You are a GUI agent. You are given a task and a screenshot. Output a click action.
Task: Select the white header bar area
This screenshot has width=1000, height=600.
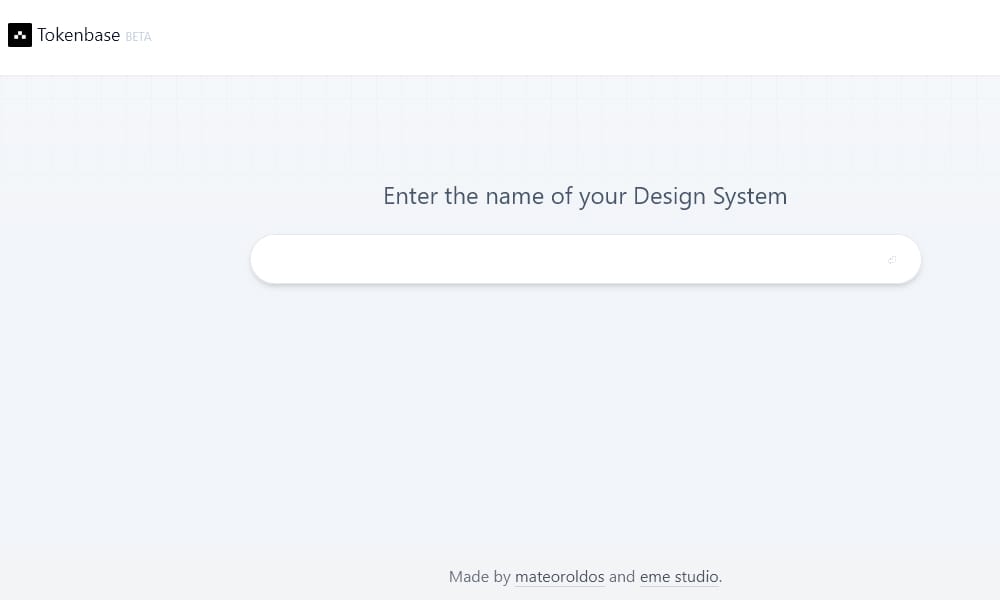(x=500, y=37)
